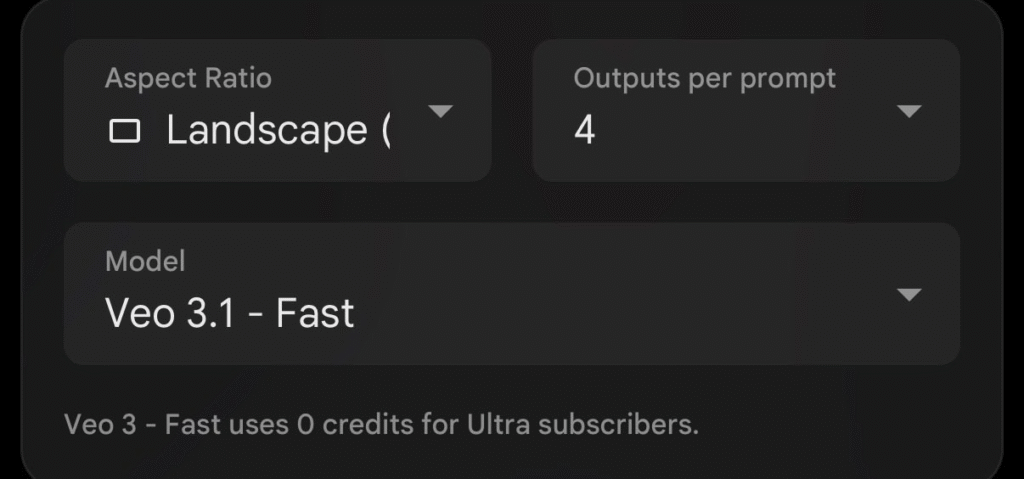The image size is (1024, 479).
Task: Click the Model dropdown arrow icon
Action: coord(908,294)
